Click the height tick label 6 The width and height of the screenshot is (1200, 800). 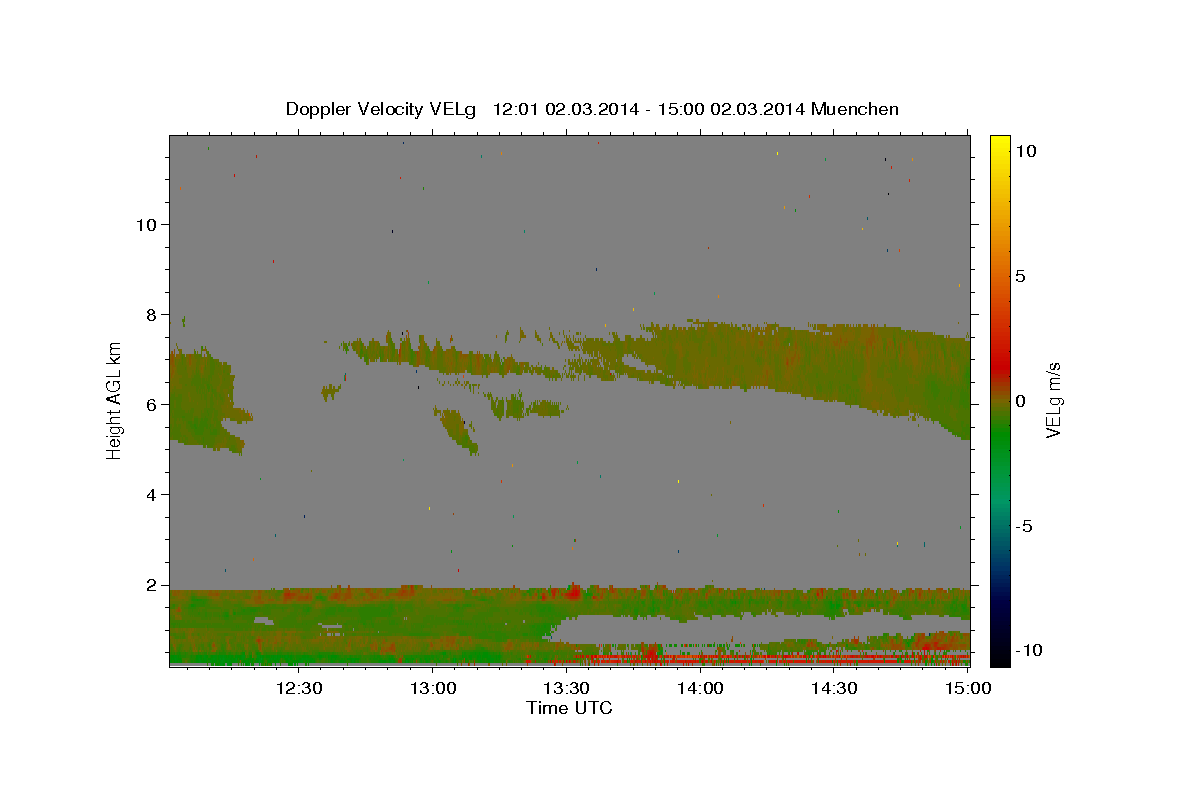152,404
